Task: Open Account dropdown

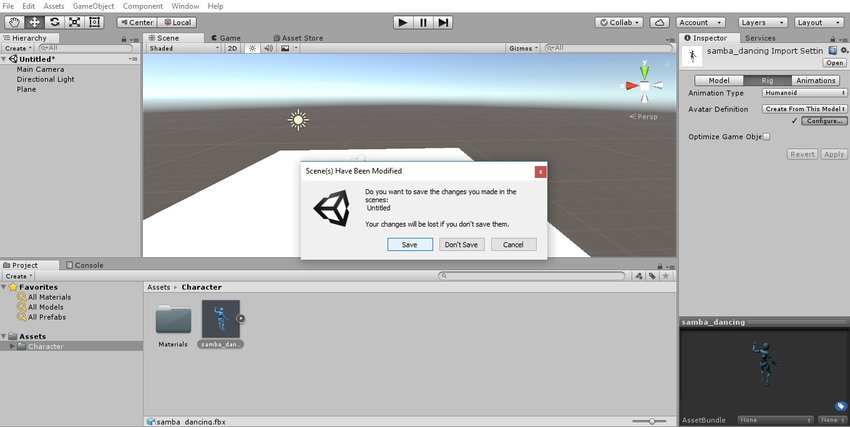Action: click(700, 22)
